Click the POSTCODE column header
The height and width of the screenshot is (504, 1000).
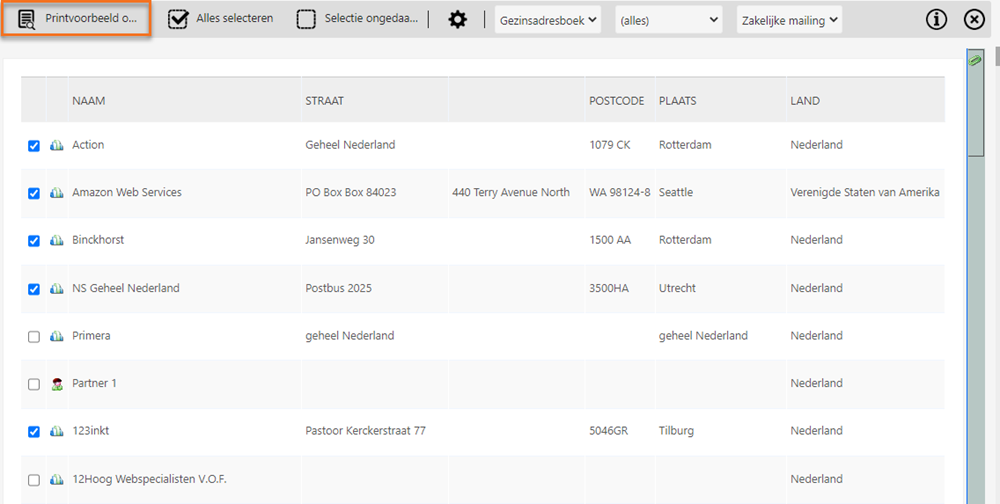(x=617, y=101)
